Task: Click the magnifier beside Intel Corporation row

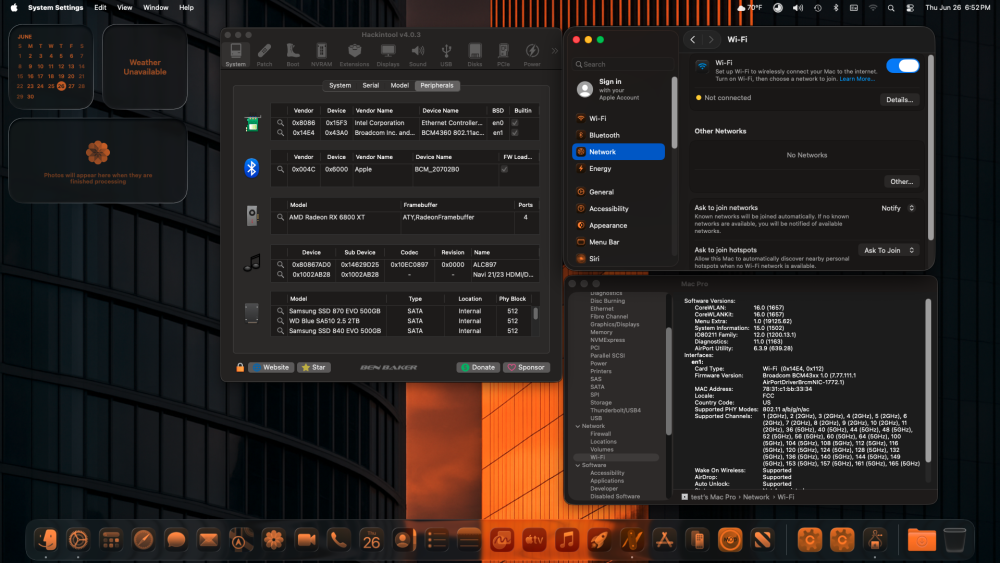Action: click(x=280, y=122)
